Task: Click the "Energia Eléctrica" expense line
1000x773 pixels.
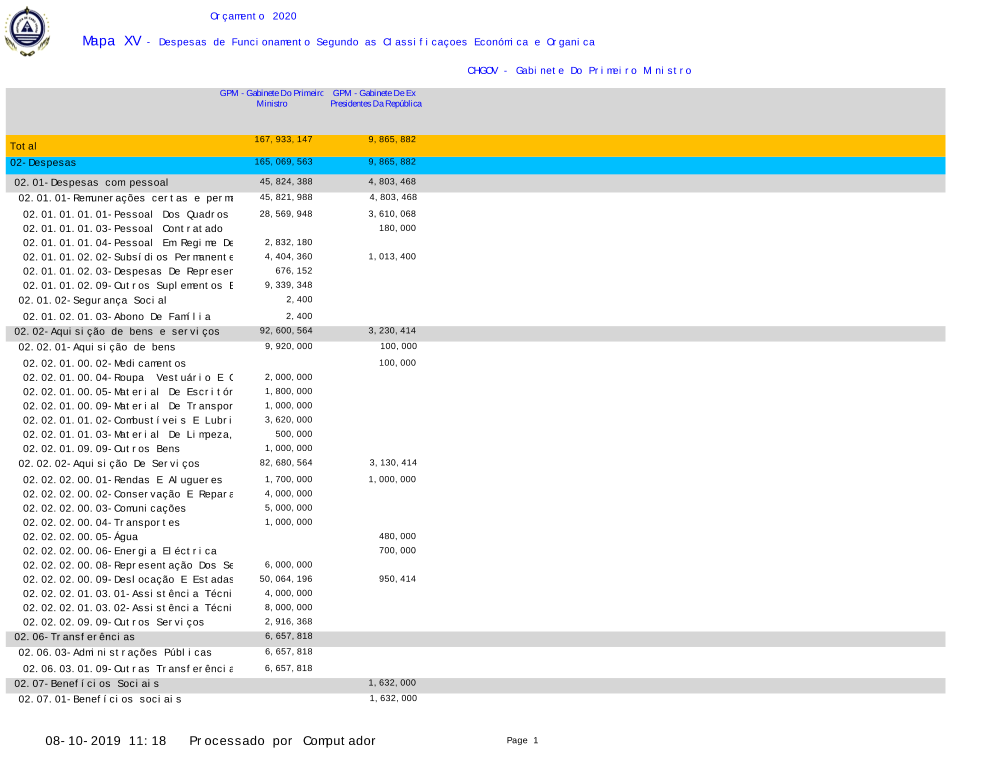Action: [x=120, y=552]
